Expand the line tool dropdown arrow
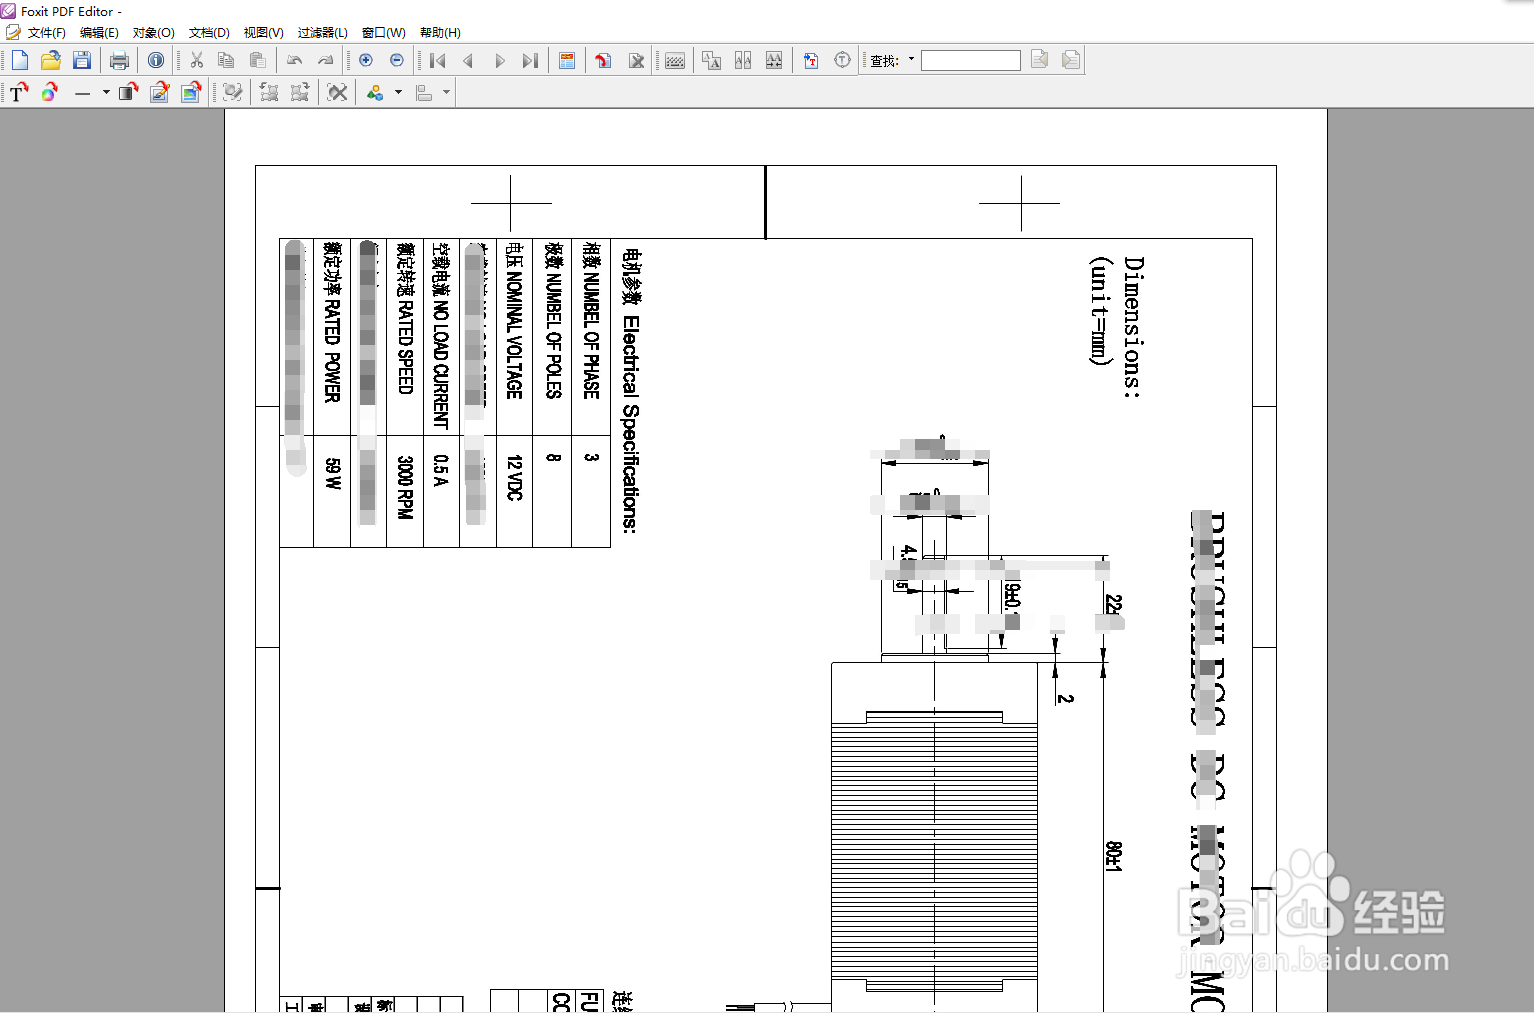This screenshot has width=1534, height=1013. [106, 92]
